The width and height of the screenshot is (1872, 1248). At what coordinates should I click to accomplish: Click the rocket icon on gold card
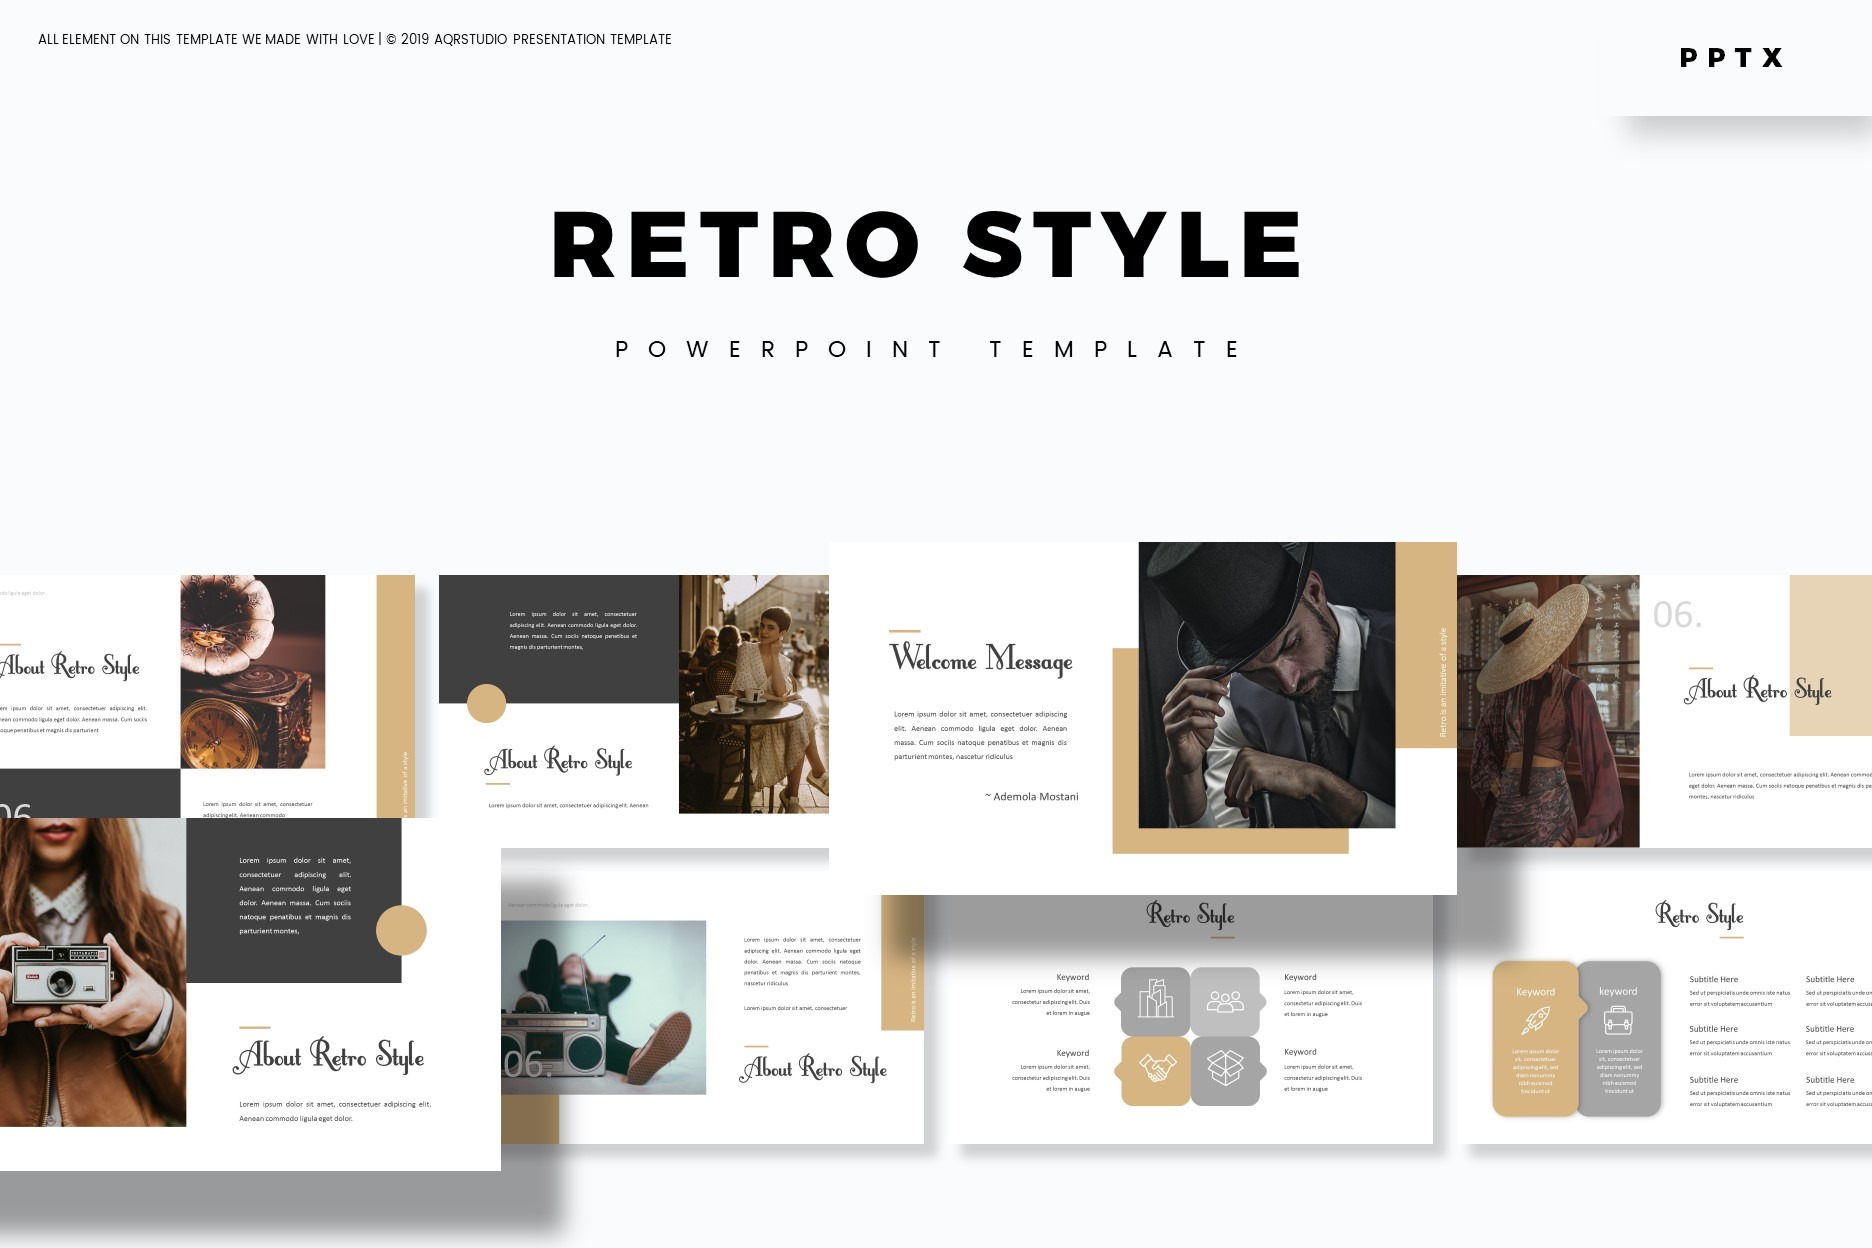pos(1535,1021)
